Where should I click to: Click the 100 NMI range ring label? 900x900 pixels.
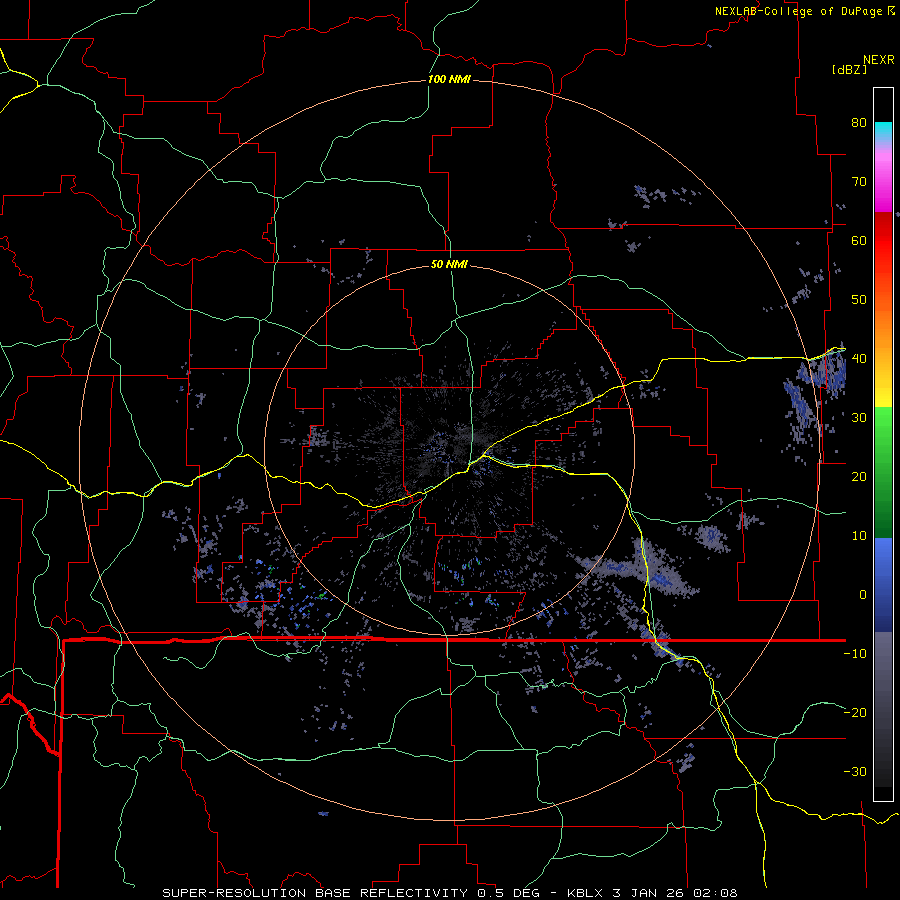tap(449, 79)
